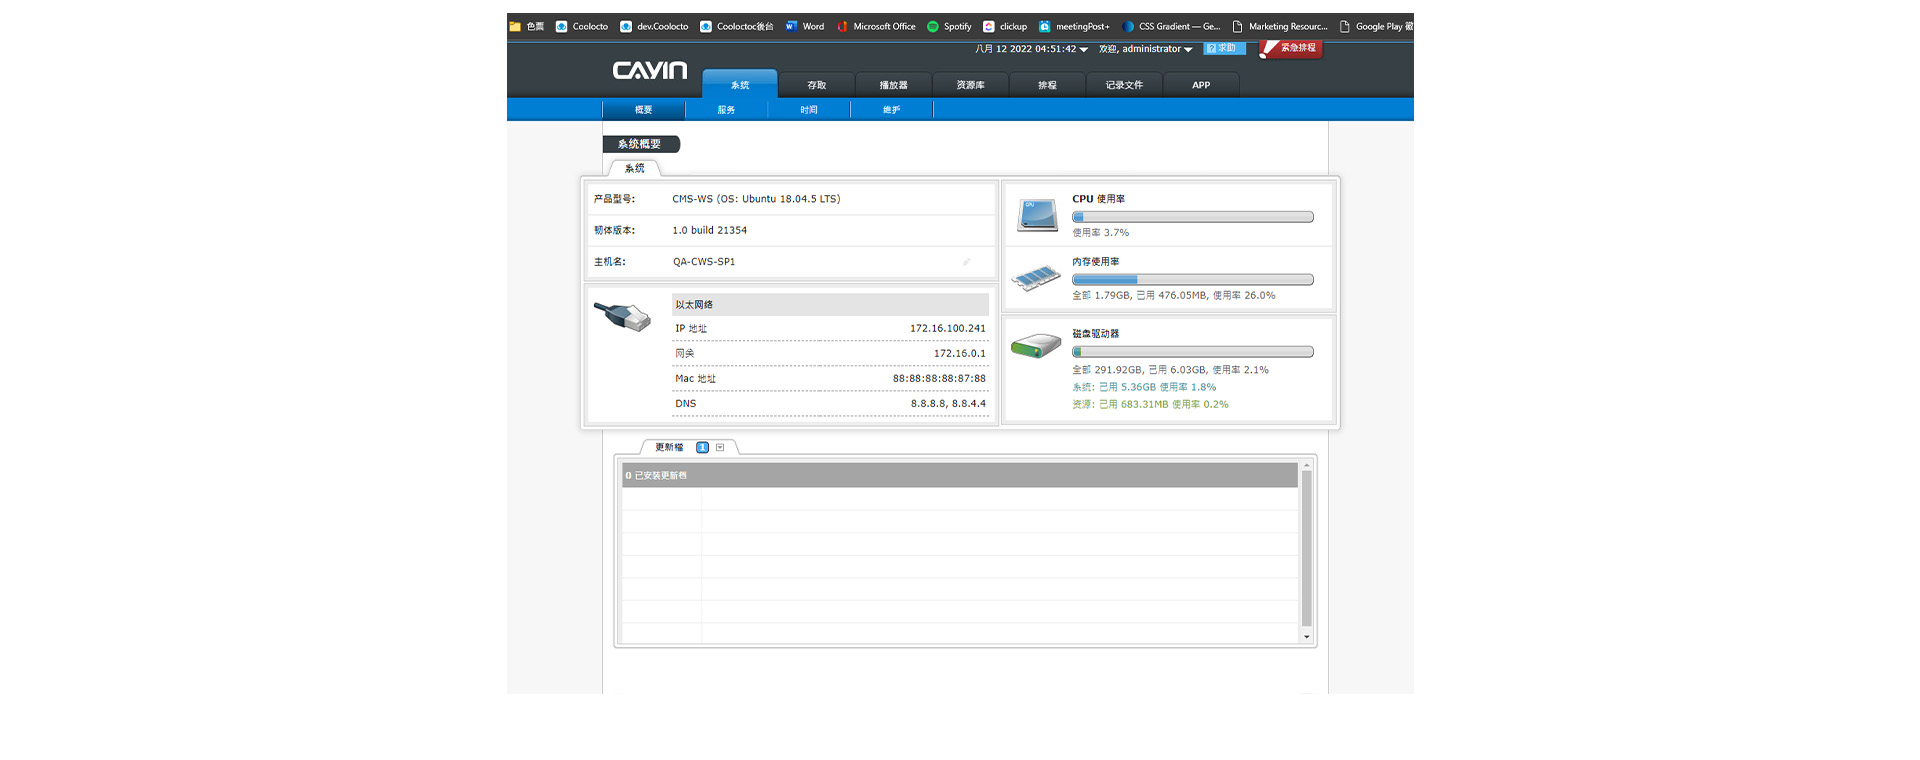Image resolution: width=1920 pixels, height=760 pixels.
Task: Open the 时间 submenu item
Action: click(x=809, y=109)
